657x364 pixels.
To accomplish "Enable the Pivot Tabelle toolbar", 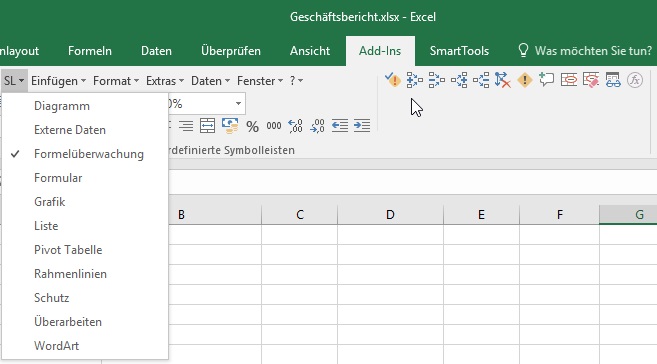I will tap(85, 250).
